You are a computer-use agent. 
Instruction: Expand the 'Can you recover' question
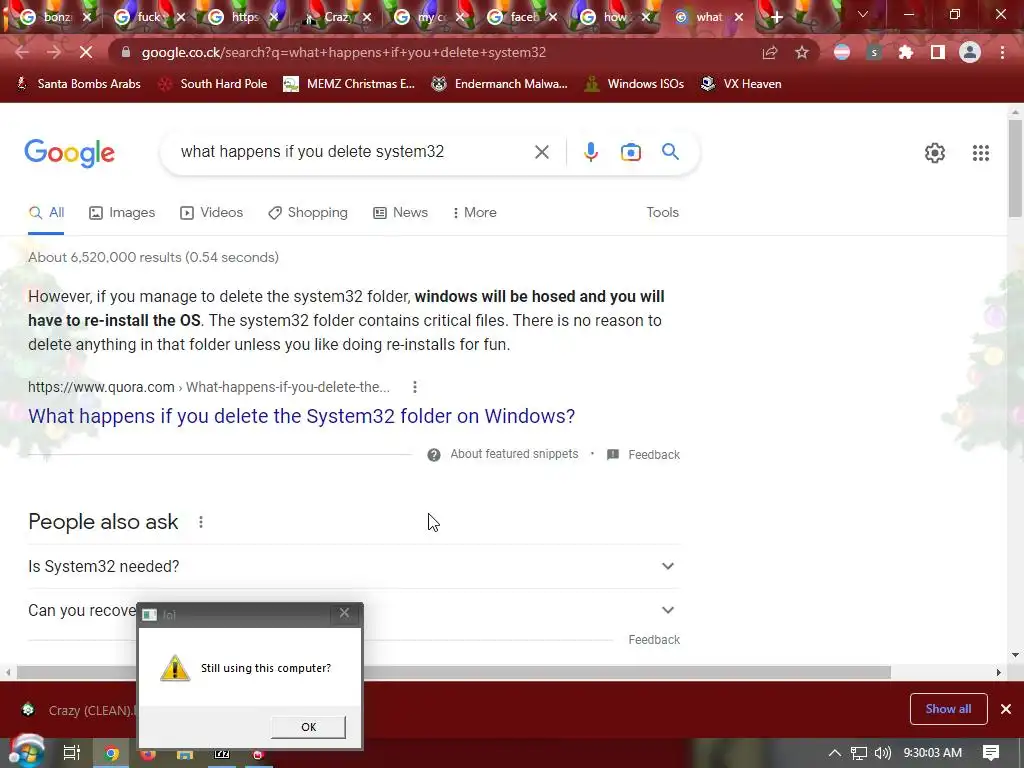(353, 610)
